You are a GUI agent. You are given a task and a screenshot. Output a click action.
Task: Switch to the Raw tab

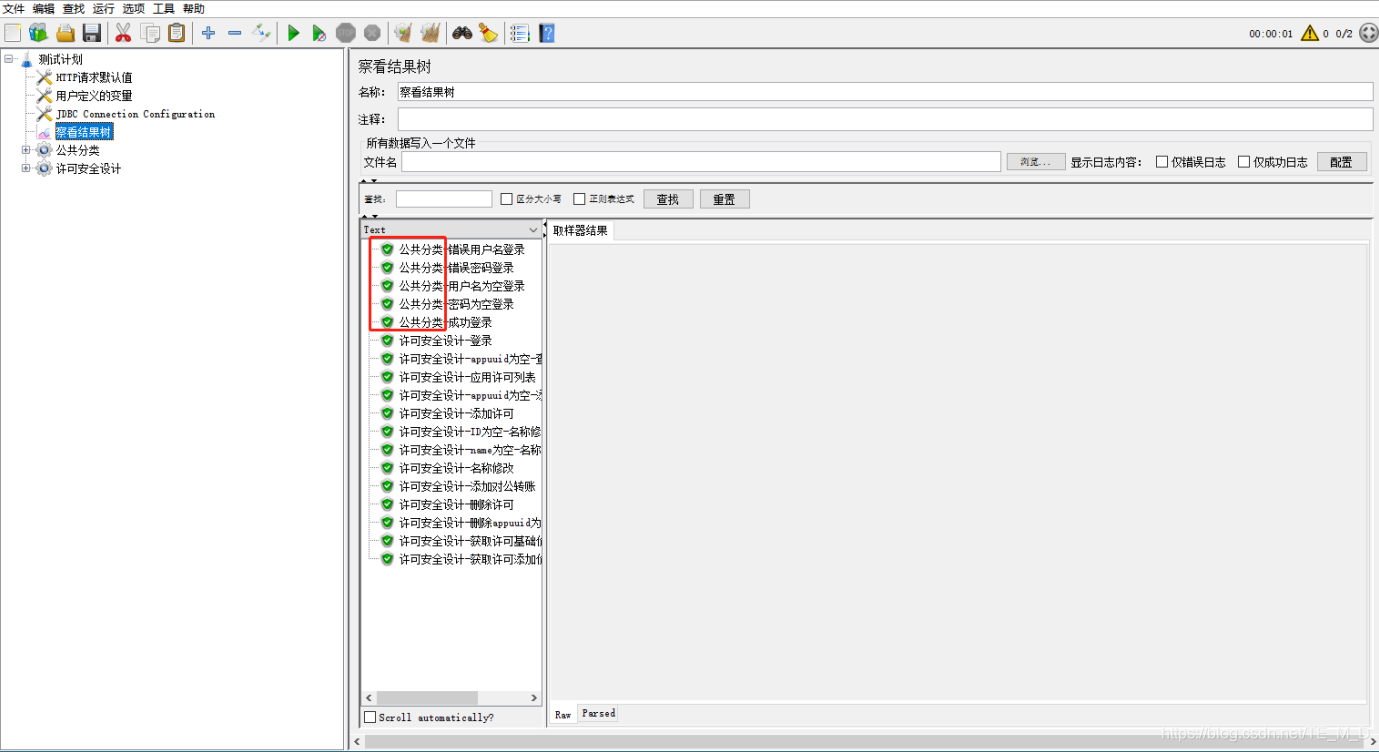[563, 714]
